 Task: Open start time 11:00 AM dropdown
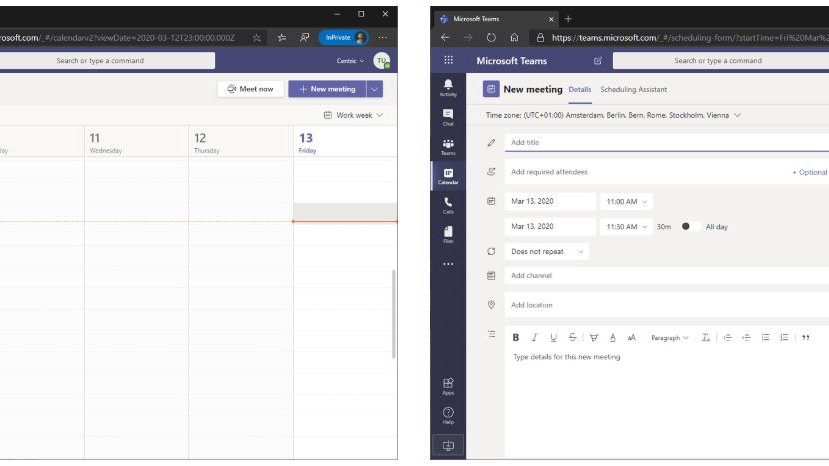point(626,202)
